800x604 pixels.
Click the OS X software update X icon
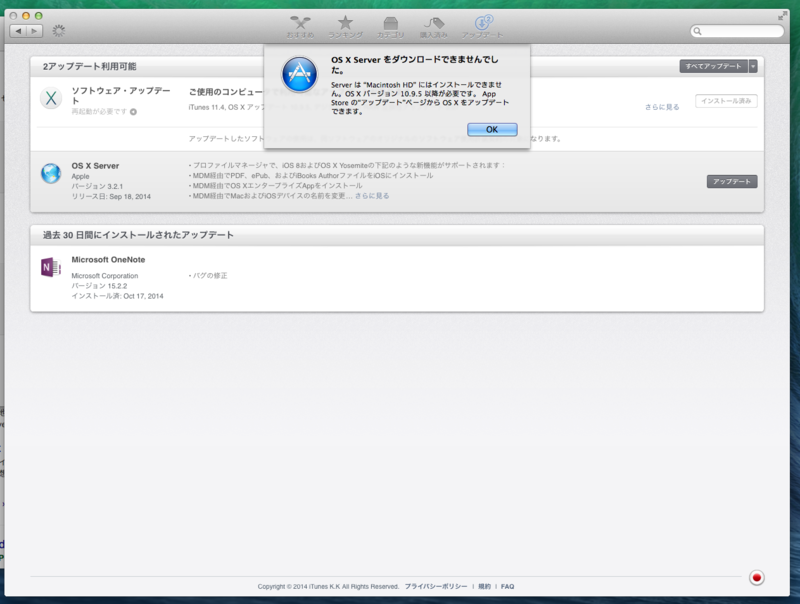(x=51, y=98)
